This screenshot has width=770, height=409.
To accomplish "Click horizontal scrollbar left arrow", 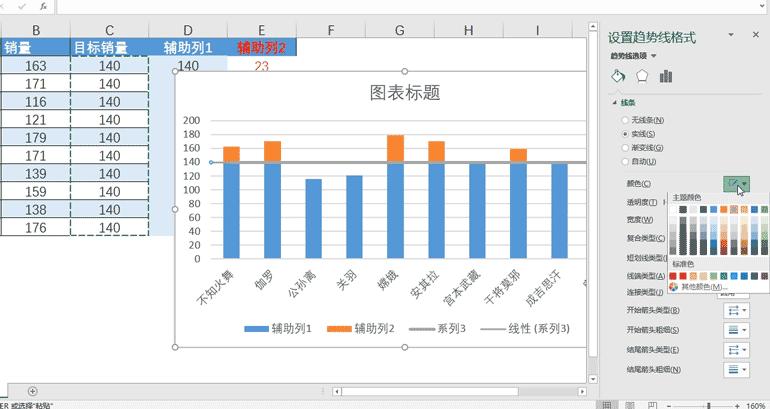I will (x=337, y=391).
